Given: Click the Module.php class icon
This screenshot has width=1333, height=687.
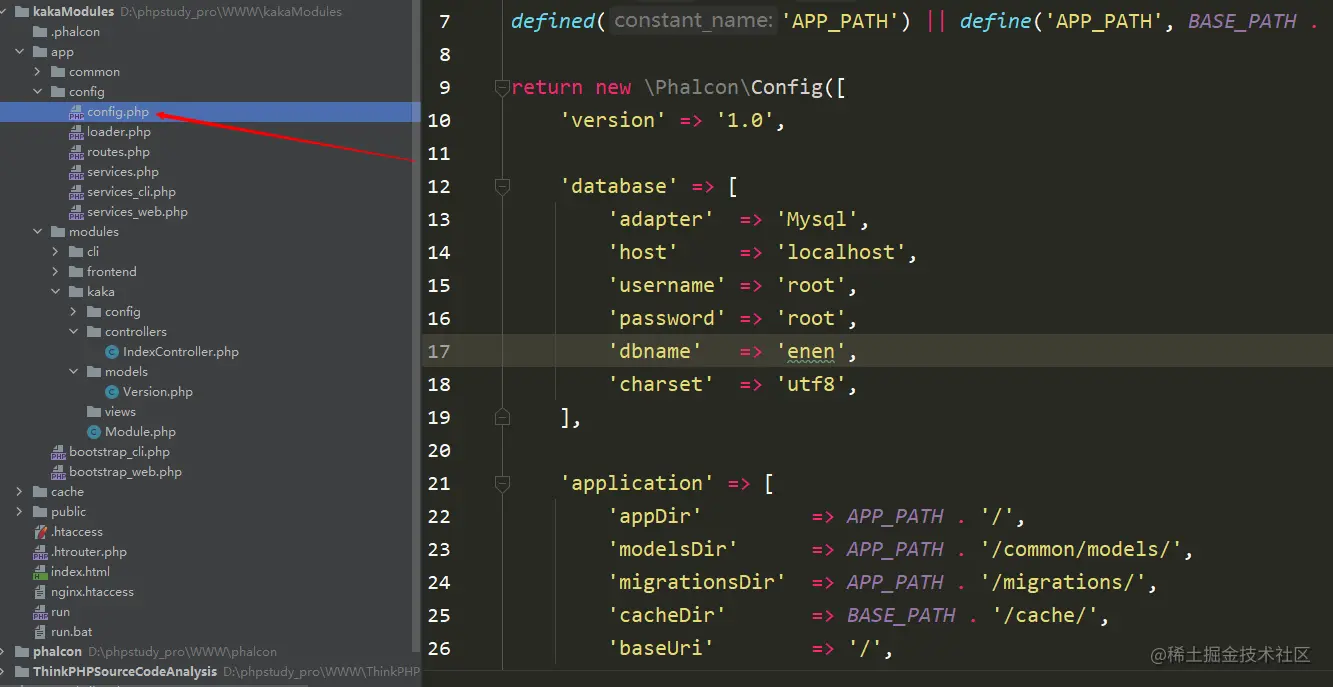Looking at the screenshot, I should (x=94, y=432).
